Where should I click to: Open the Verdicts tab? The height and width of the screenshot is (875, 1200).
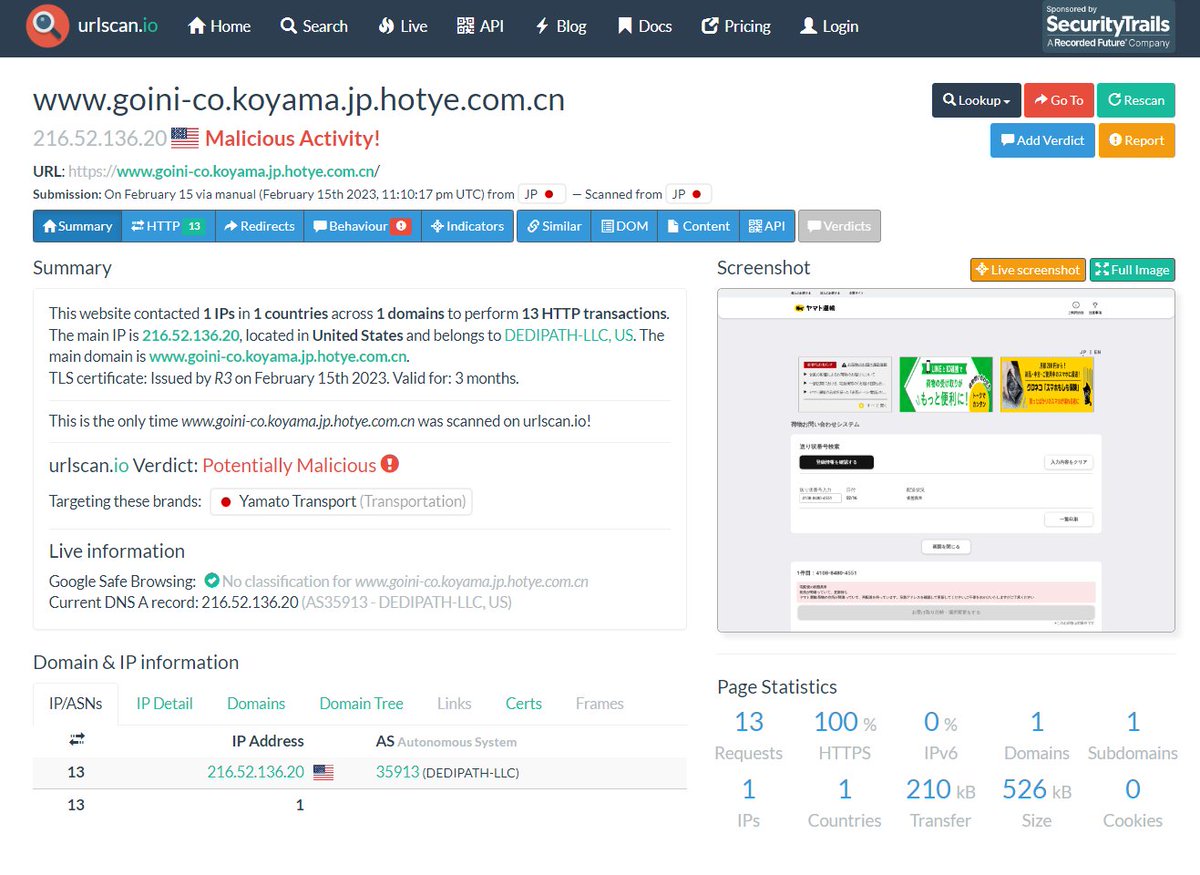839,226
